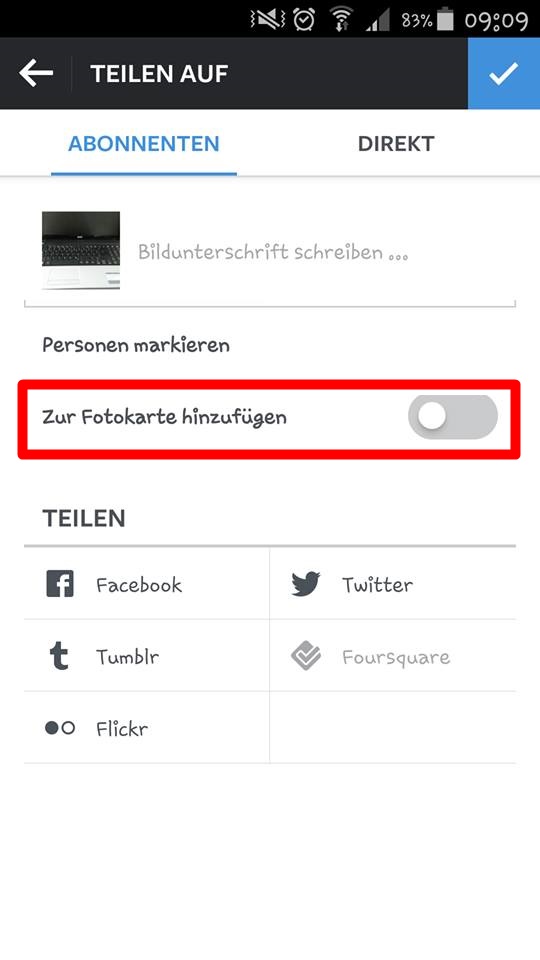Tap the Wi-Fi status bar icon

pos(340,20)
